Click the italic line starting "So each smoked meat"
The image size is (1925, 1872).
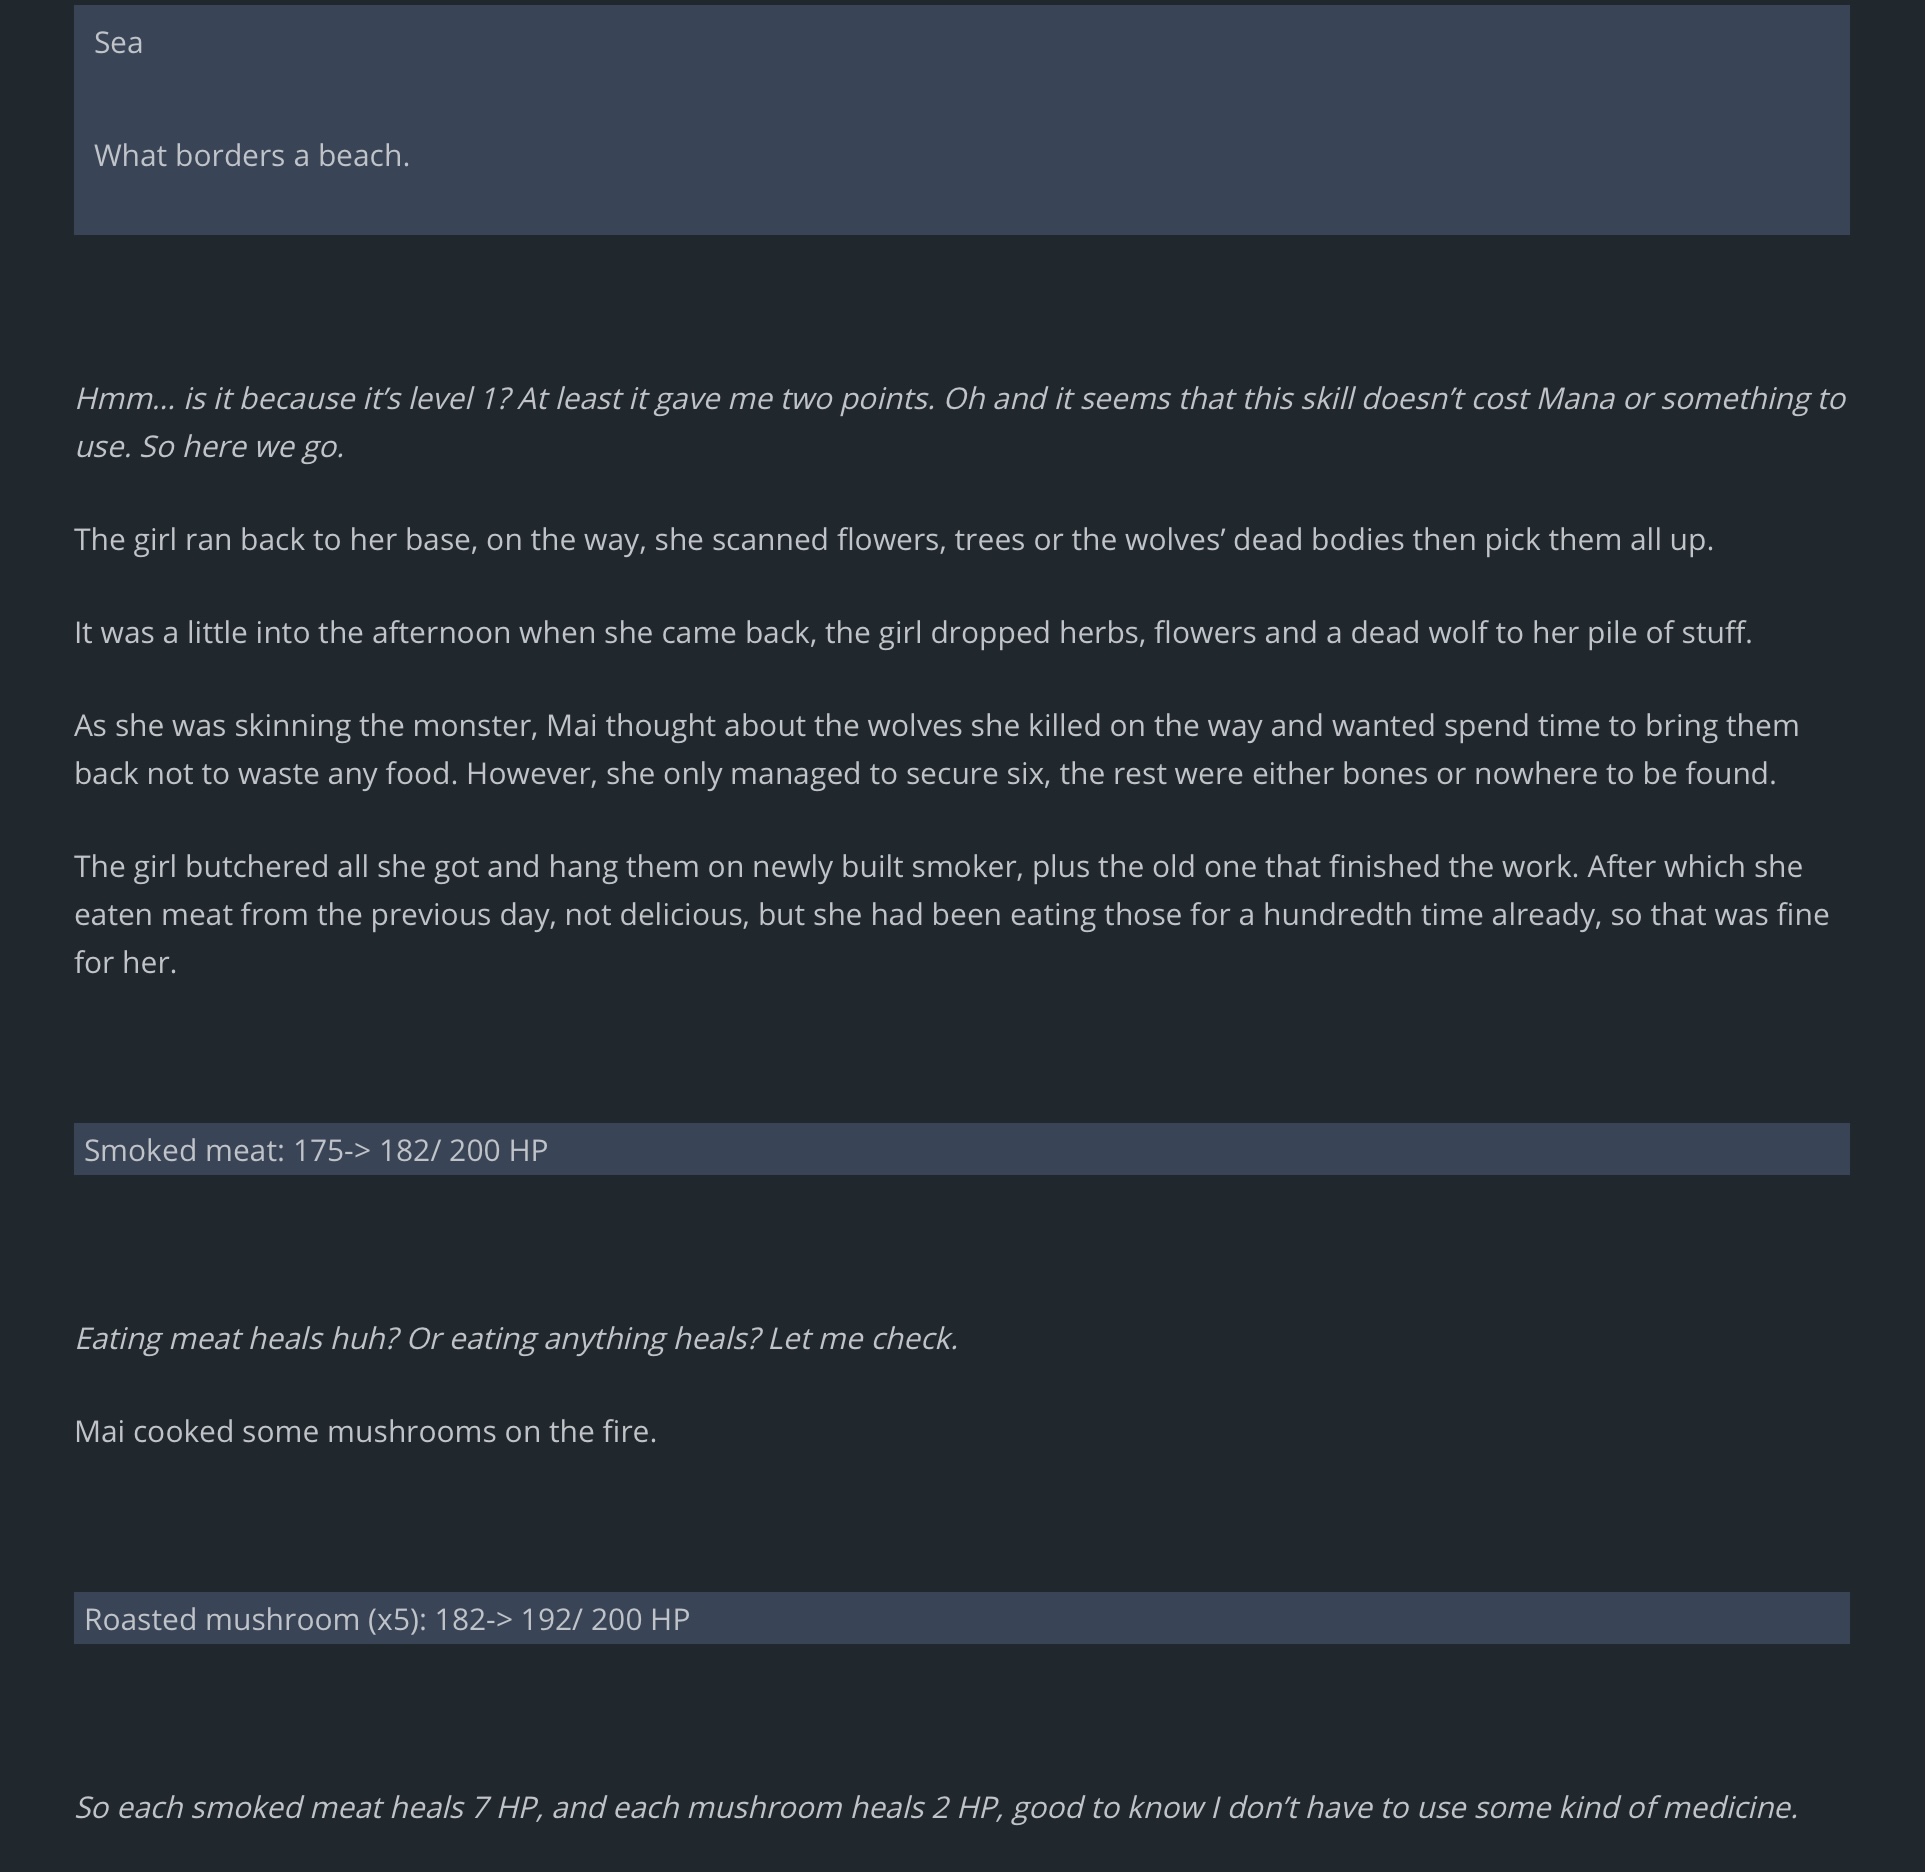(x=936, y=1808)
